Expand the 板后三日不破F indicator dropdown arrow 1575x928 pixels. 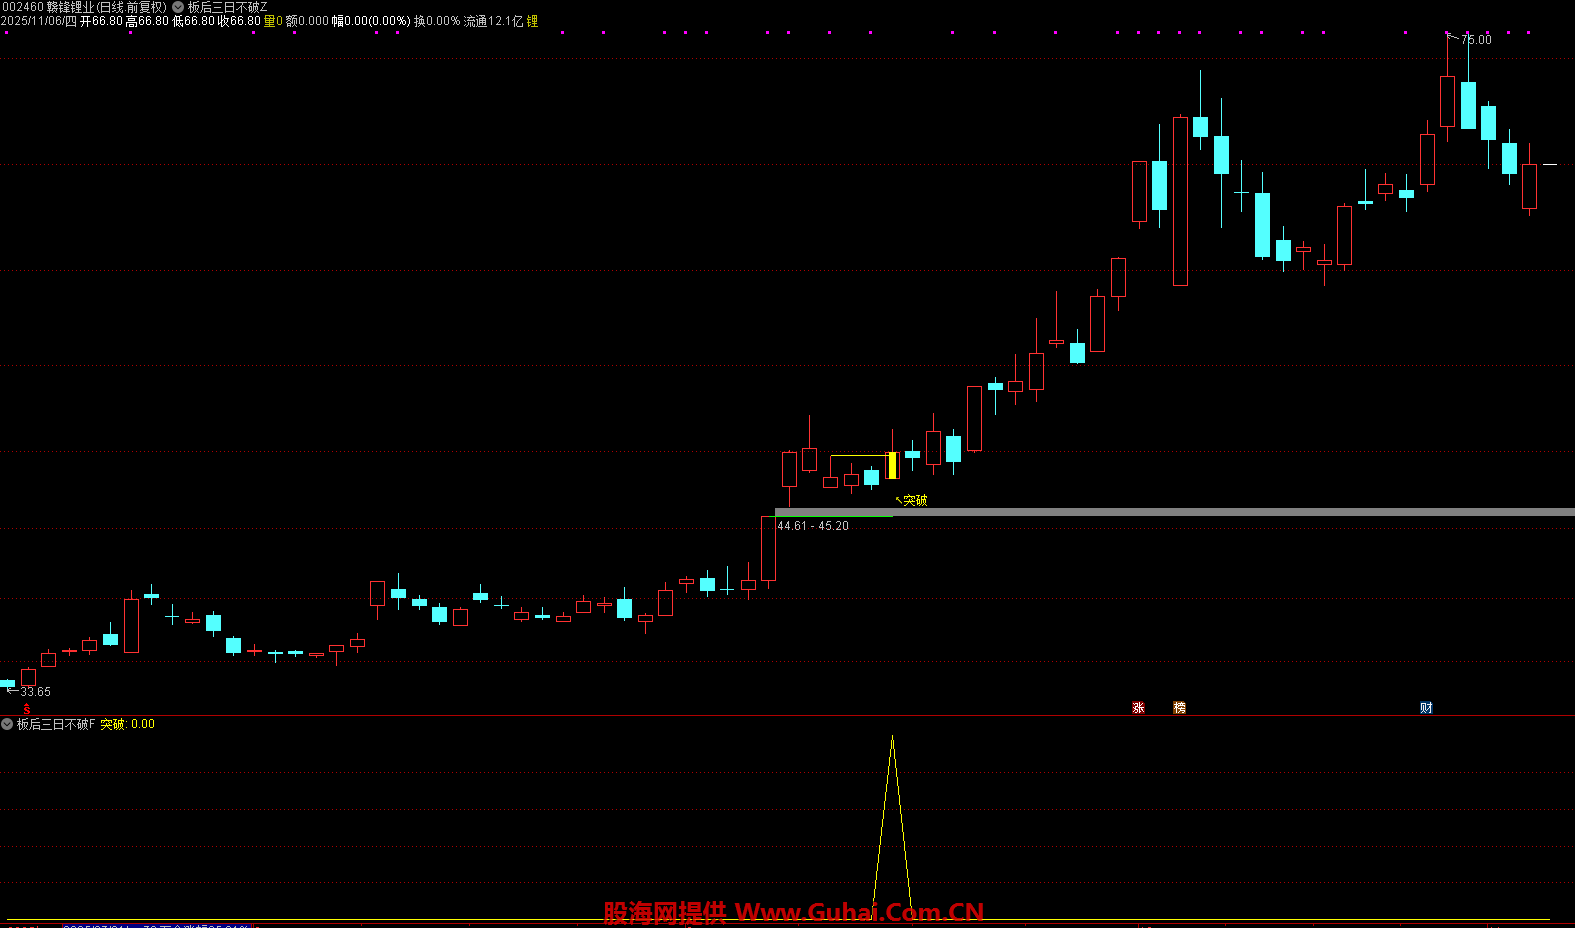pyautogui.click(x=7, y=724)
